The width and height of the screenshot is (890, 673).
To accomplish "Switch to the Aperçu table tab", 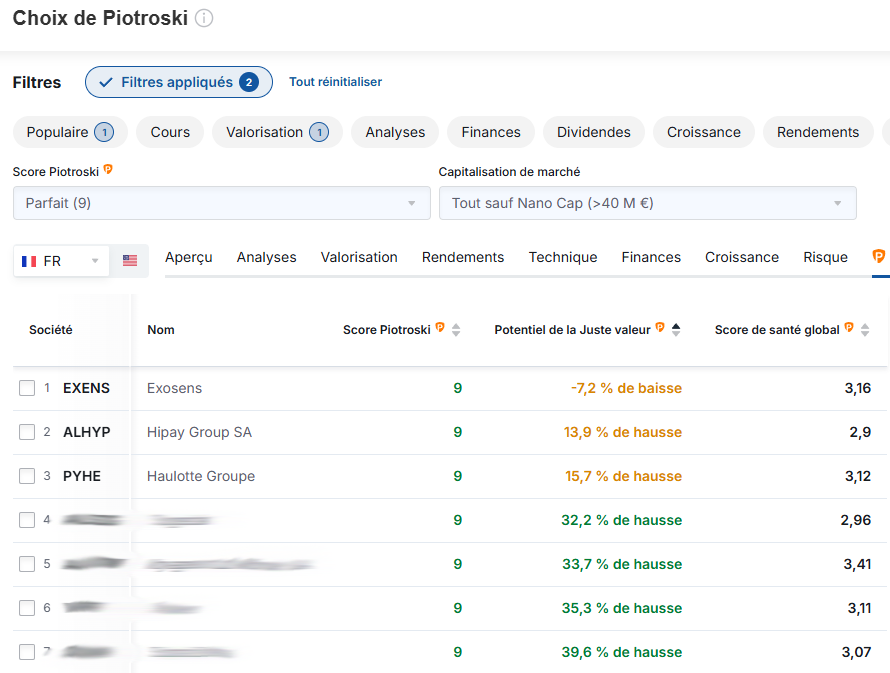I will pos(188,257).
